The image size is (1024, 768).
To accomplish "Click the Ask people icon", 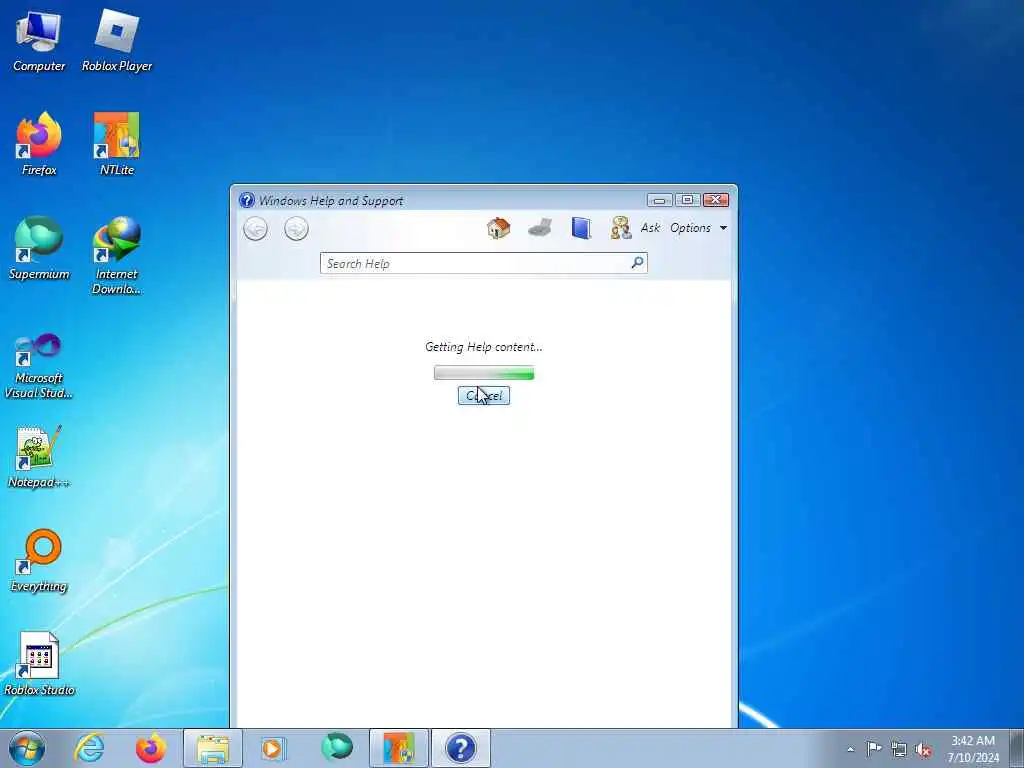I will [x=620, y=228].
